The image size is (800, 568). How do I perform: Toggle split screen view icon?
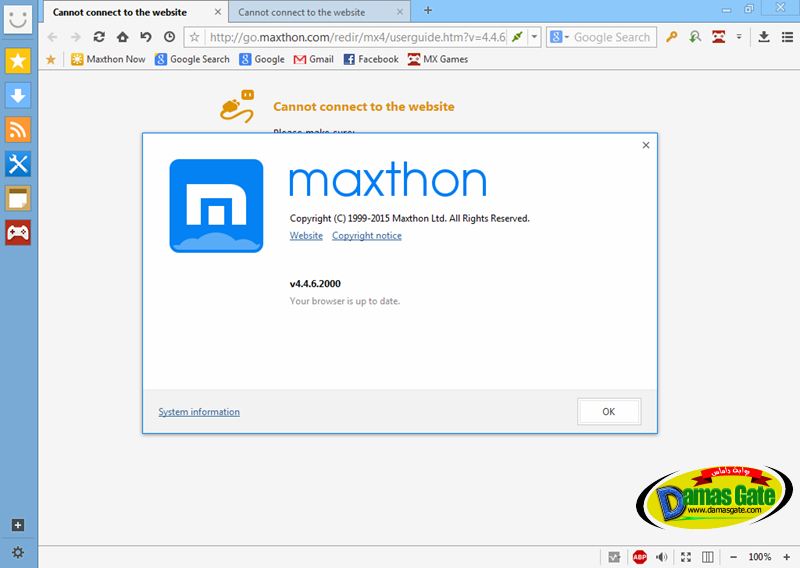click(708, 557)
